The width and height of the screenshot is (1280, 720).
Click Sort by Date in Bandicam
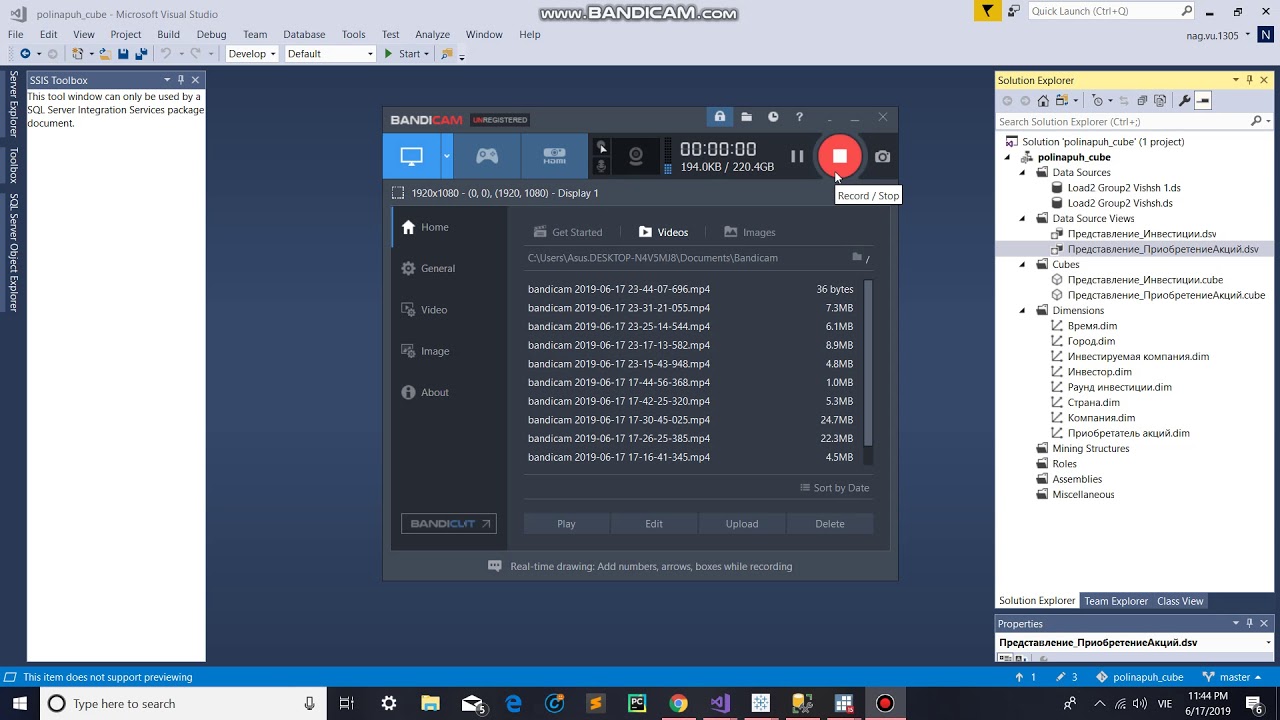point(835,488)
